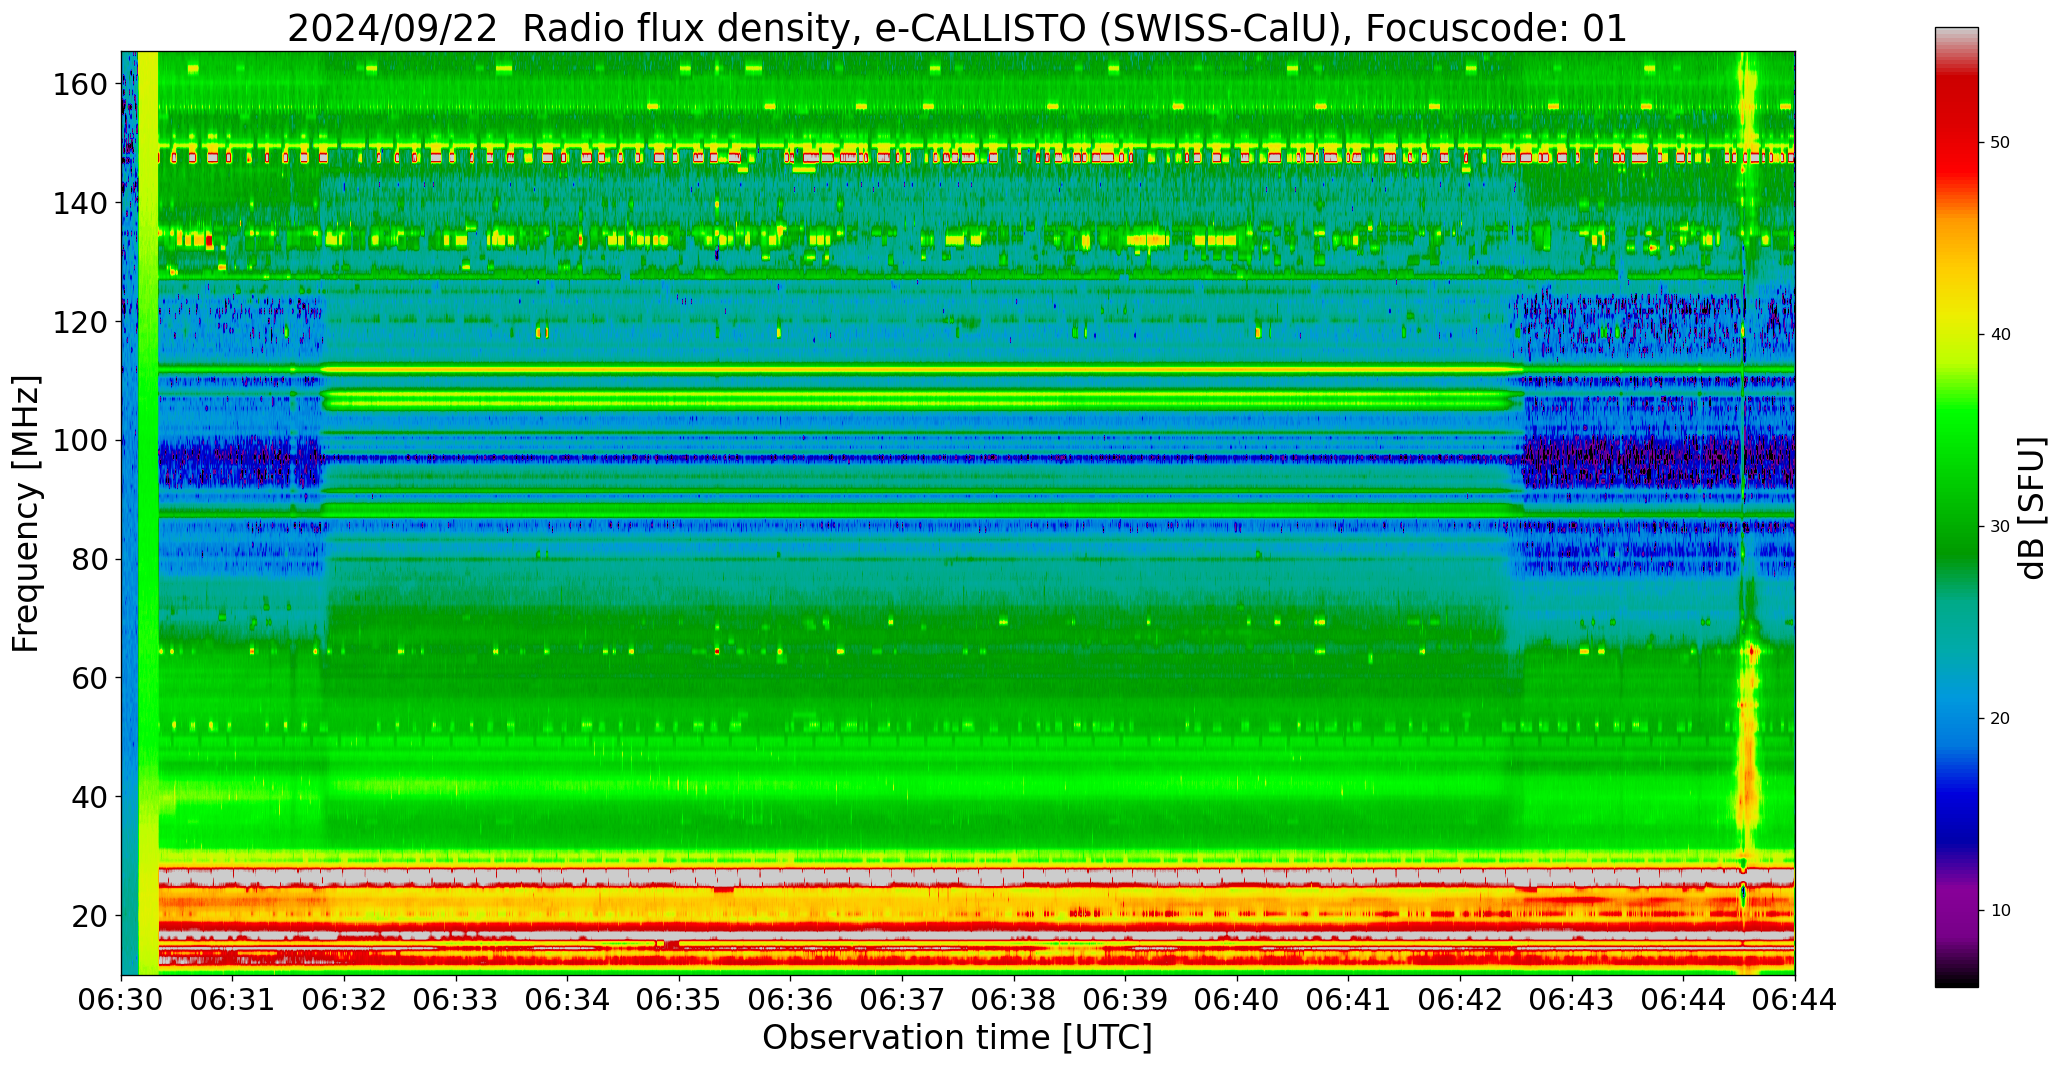Click the 06:37 time tick label
Image resolution: width=2062 pixels, height=1067 pixels.
click(x=903, y=1000)
